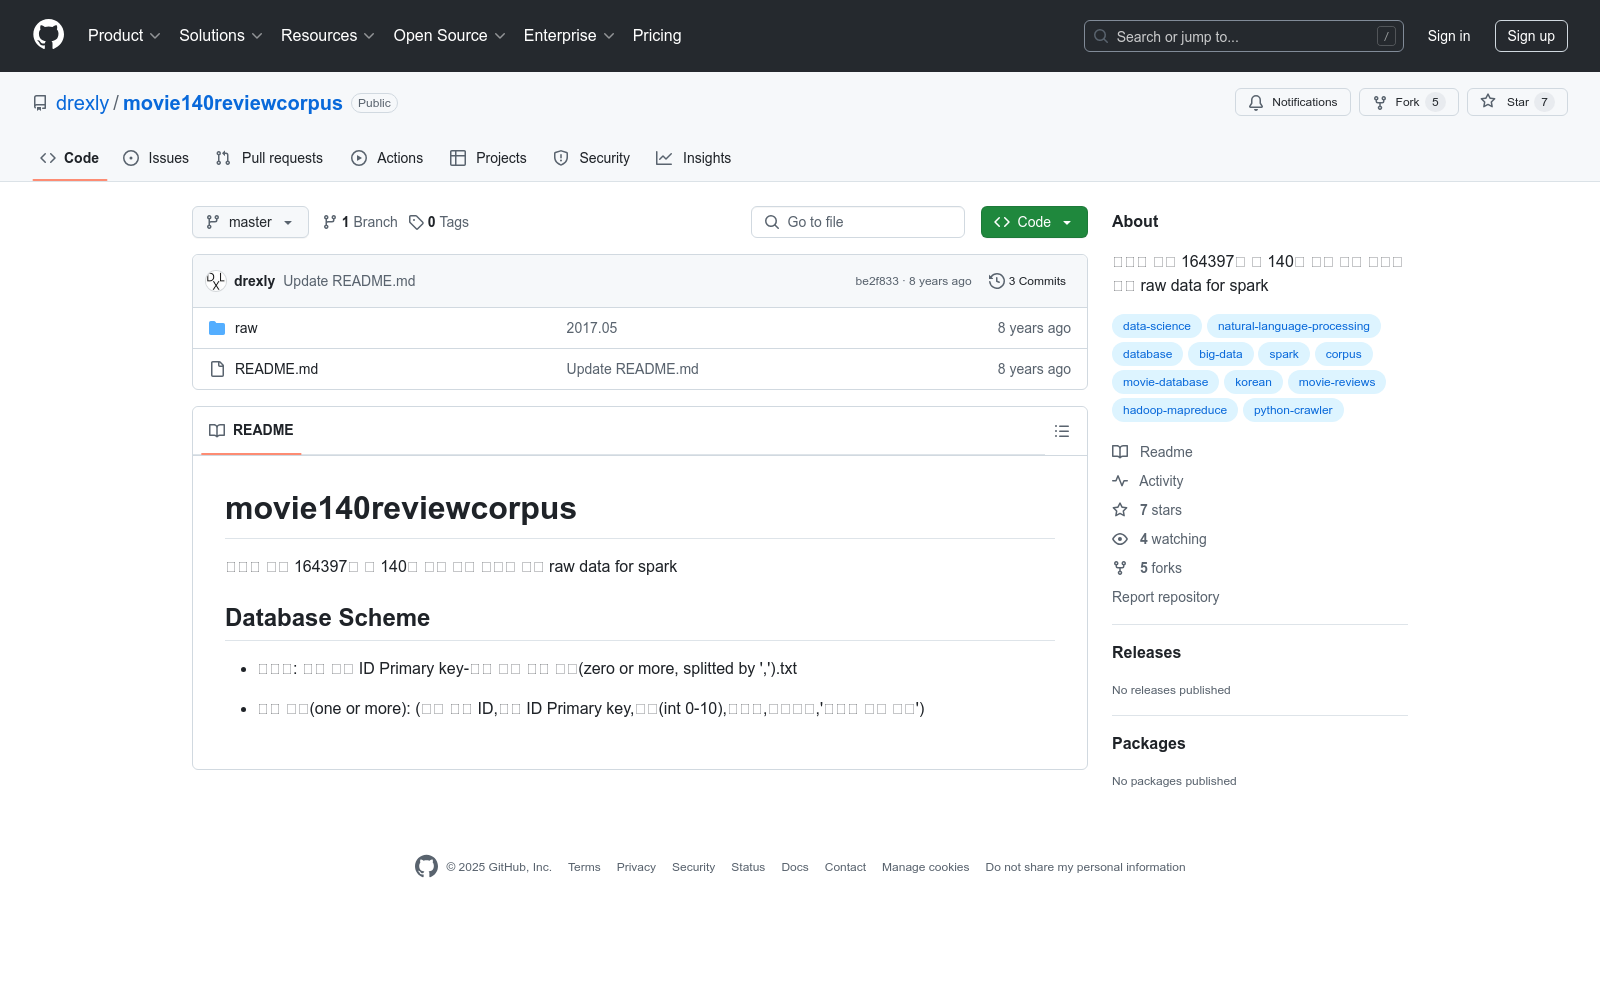This screenshot has height=1000, width=1600.
Task: Open the movie-reviews topic tag
Action: pos(1337,382)
